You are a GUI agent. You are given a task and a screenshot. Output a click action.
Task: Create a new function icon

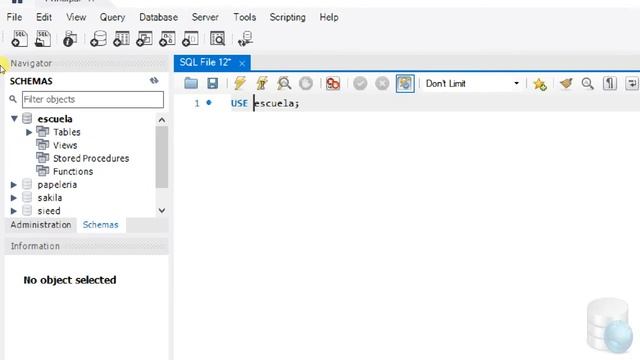(190, 39)
